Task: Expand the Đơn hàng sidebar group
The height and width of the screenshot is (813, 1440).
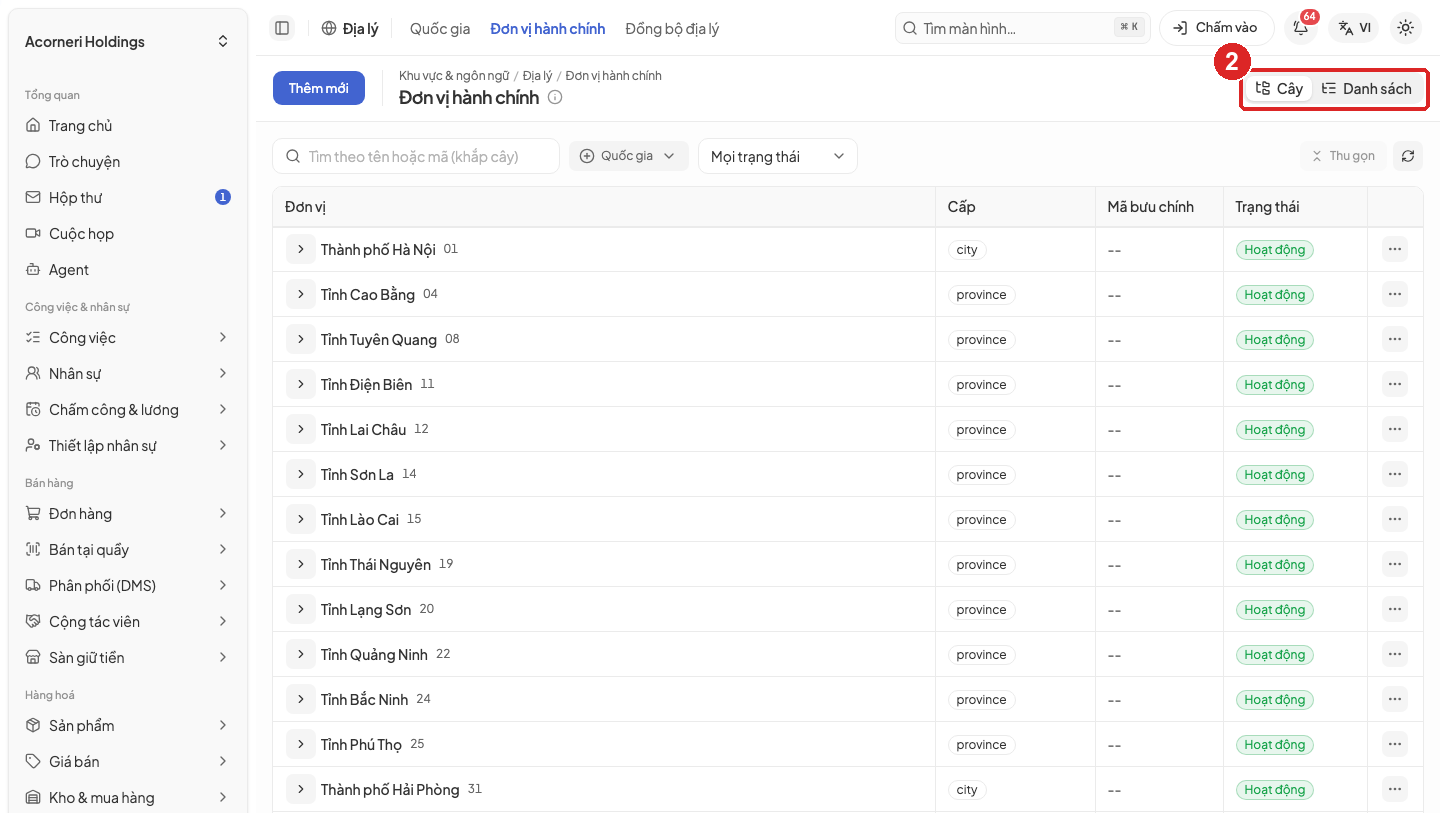Action: tap(128, 514)
